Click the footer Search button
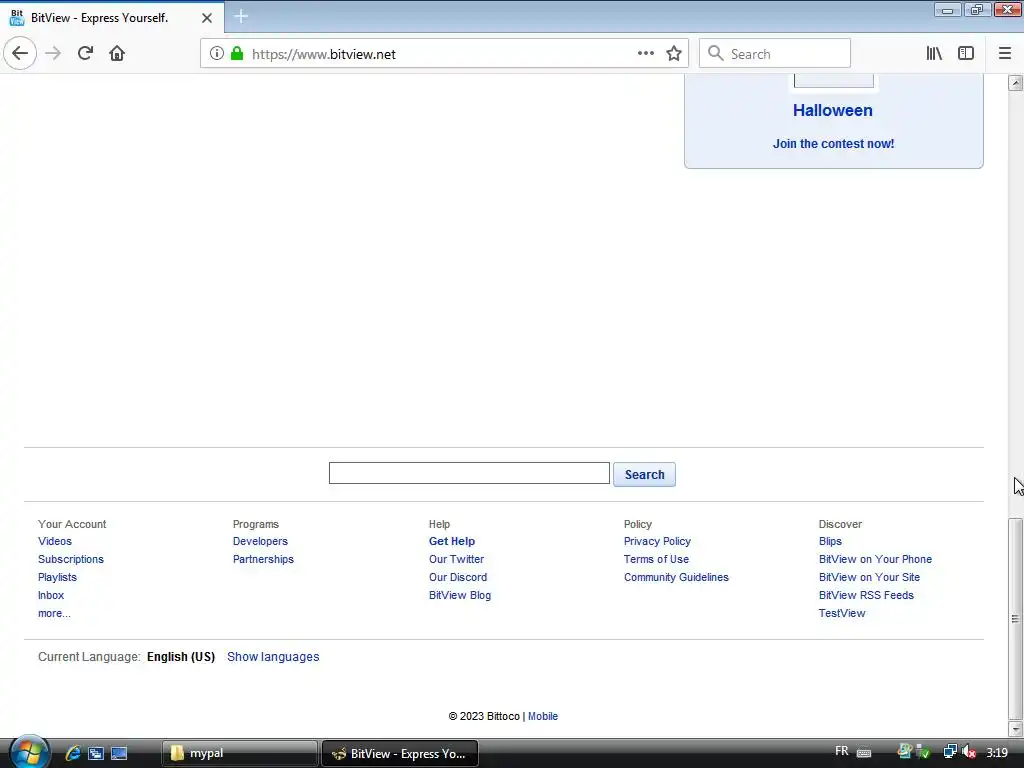Screen dimensions: 1024x768 [644, 475]
